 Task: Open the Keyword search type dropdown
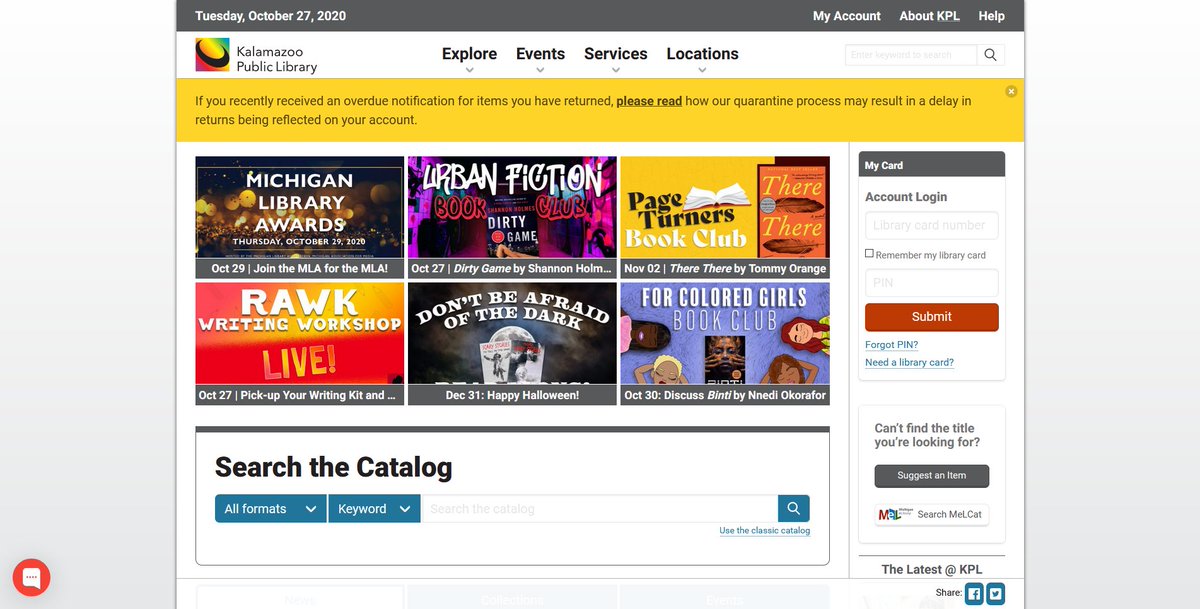(375, 509)
